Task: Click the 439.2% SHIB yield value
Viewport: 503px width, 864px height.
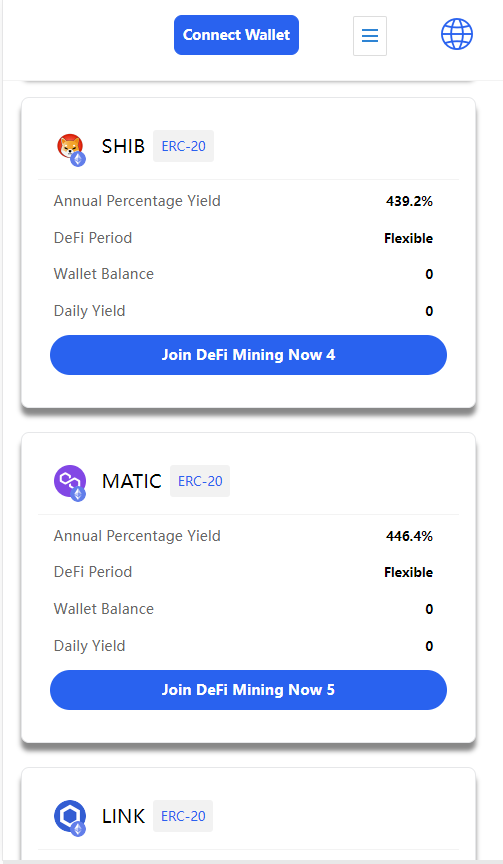Action: coord(409,201)
